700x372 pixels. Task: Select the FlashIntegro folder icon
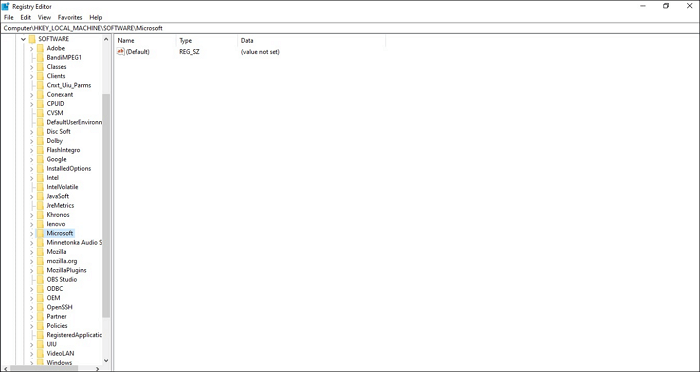[40, 150]
